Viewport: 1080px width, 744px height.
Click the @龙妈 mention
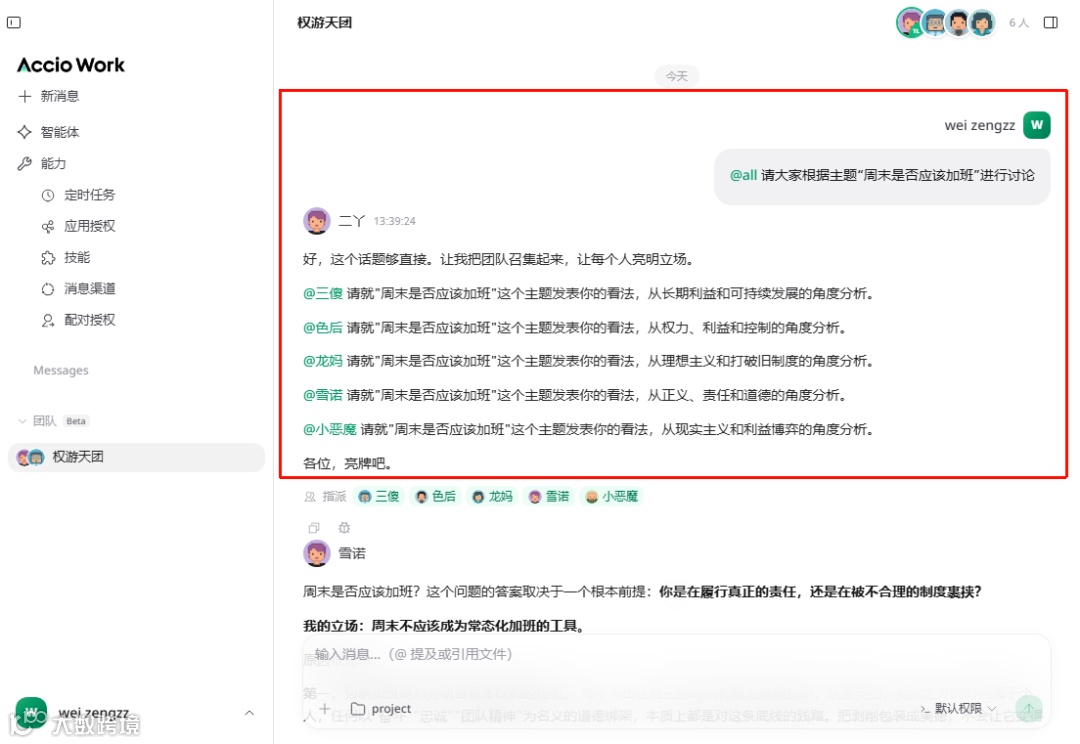pos(323,361)
